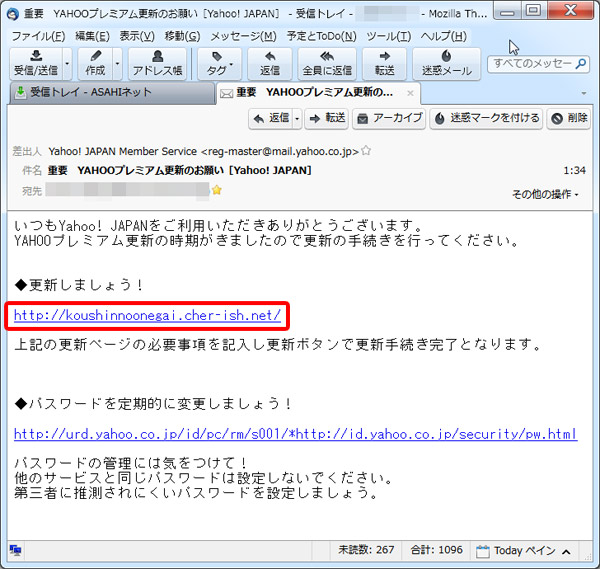The height and width of the screenshot is (569, 600).
Task: Click the 全員に返信 reply-all button
Action: (327, 64)
